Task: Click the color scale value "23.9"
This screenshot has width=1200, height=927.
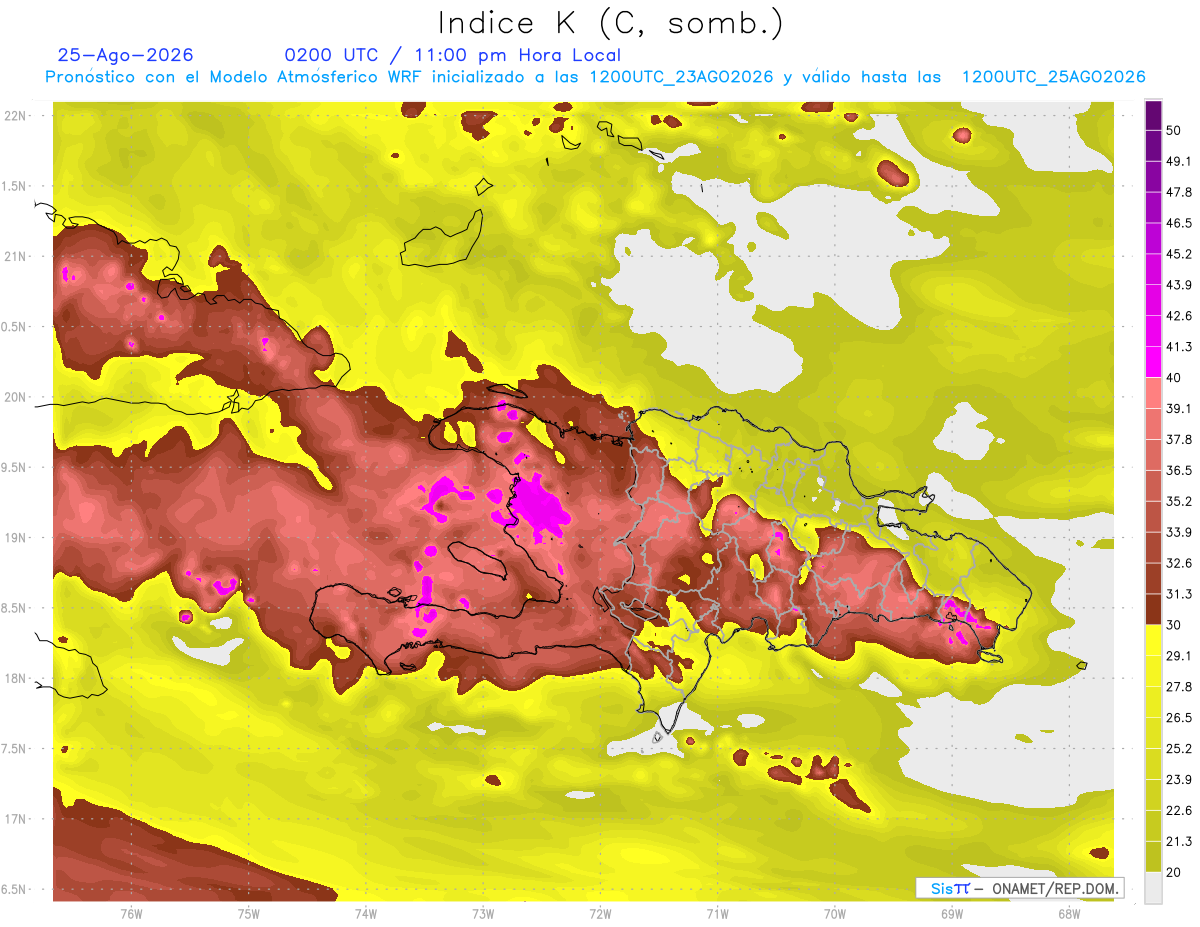Action: tap(1179, 779)
